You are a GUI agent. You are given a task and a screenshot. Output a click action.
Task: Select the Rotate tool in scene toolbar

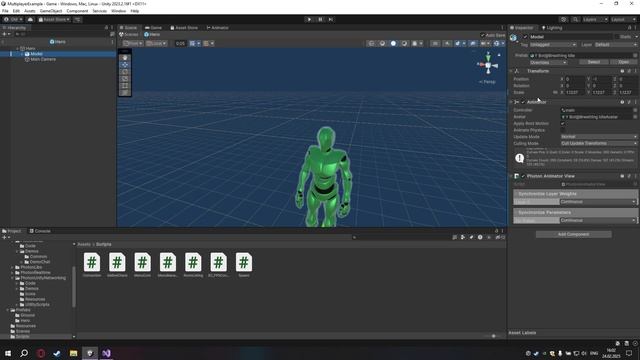[x=125, y=72]
